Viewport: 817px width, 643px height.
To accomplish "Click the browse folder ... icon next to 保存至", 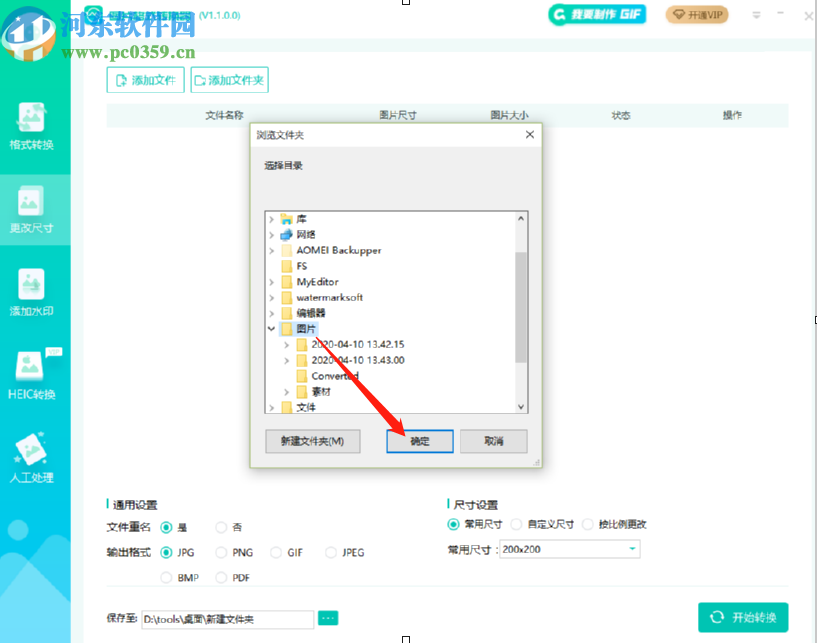I will point(327,618).
